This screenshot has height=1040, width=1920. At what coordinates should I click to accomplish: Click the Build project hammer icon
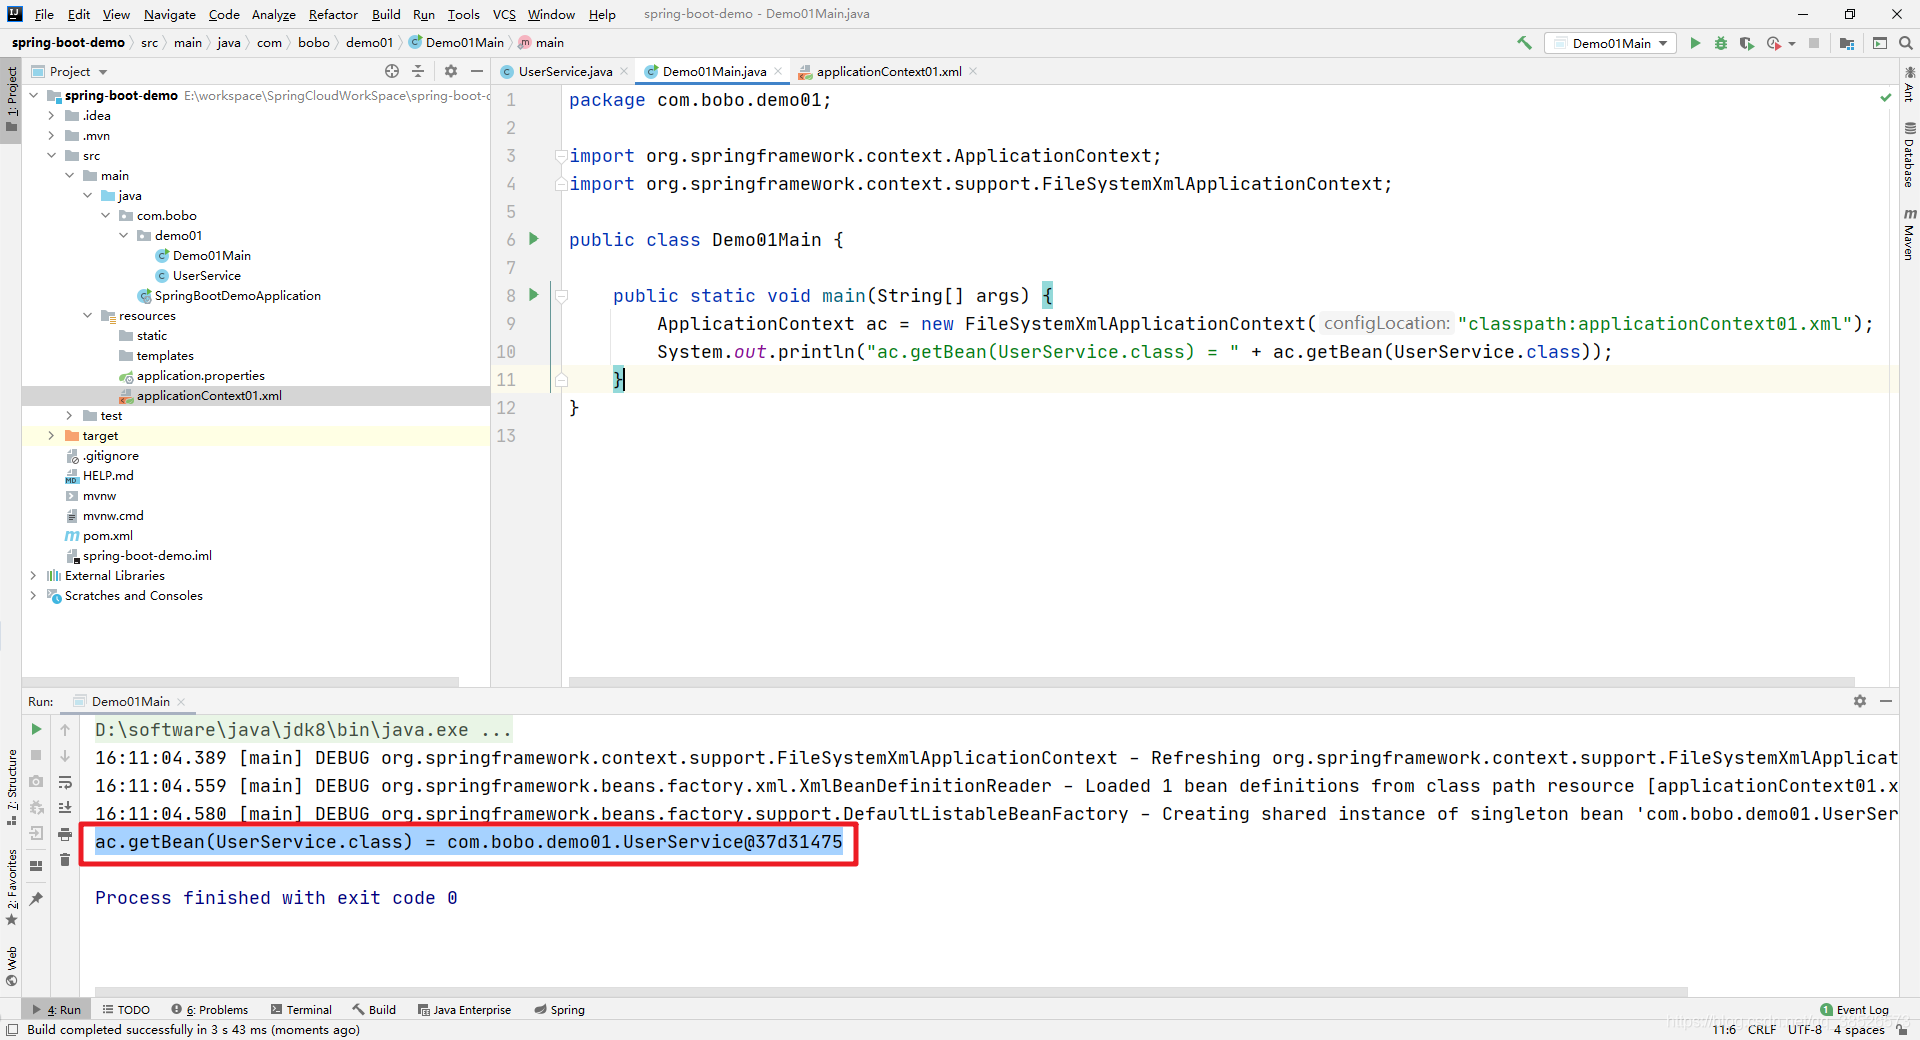click(1524, 43)
